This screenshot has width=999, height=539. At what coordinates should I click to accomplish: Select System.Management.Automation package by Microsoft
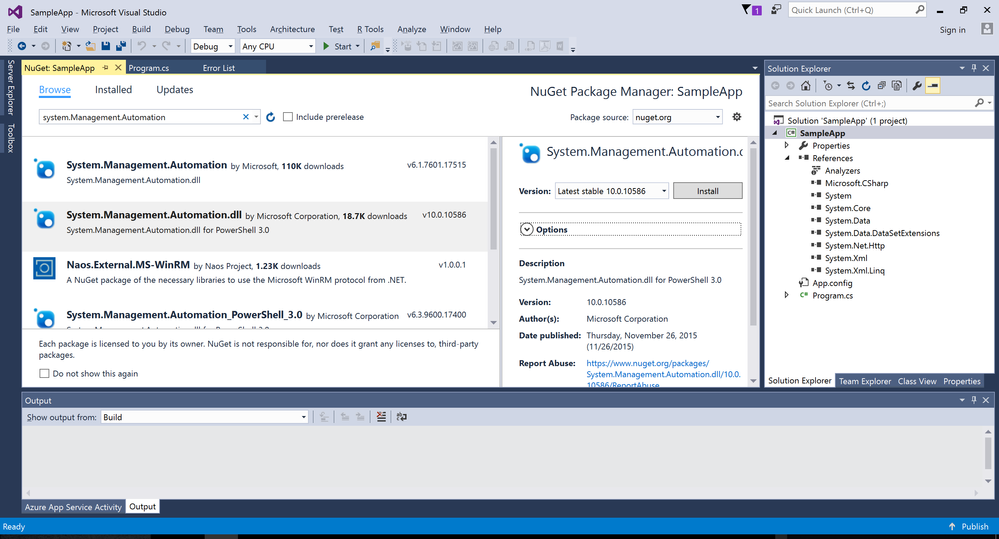click(x=256, y=172)
